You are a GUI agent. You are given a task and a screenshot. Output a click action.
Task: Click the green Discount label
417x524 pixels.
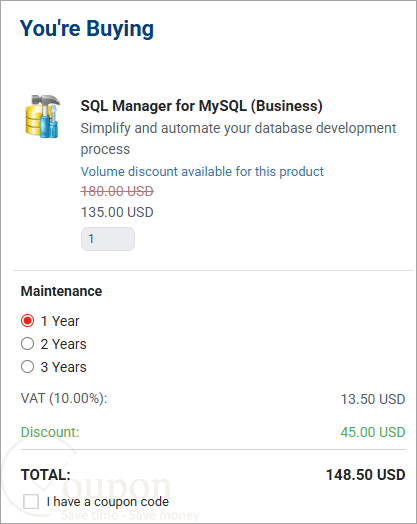[50, 432]
